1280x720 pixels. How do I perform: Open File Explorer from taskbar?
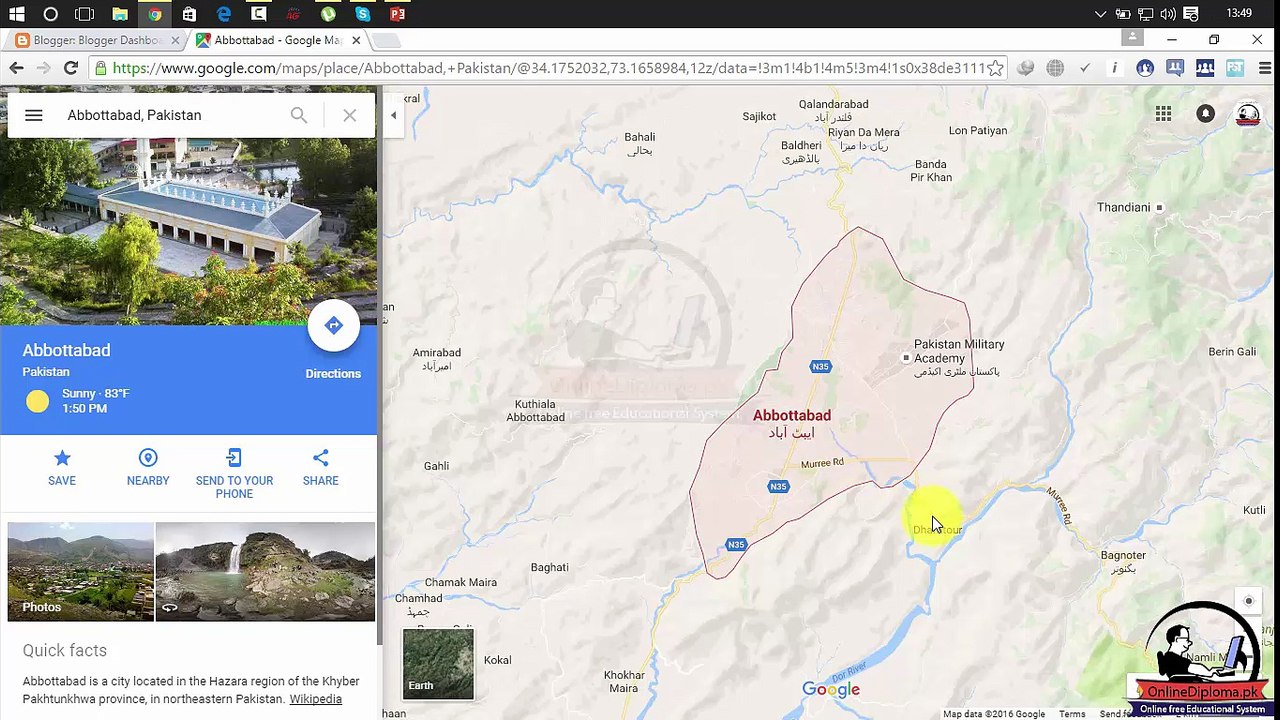120,14
